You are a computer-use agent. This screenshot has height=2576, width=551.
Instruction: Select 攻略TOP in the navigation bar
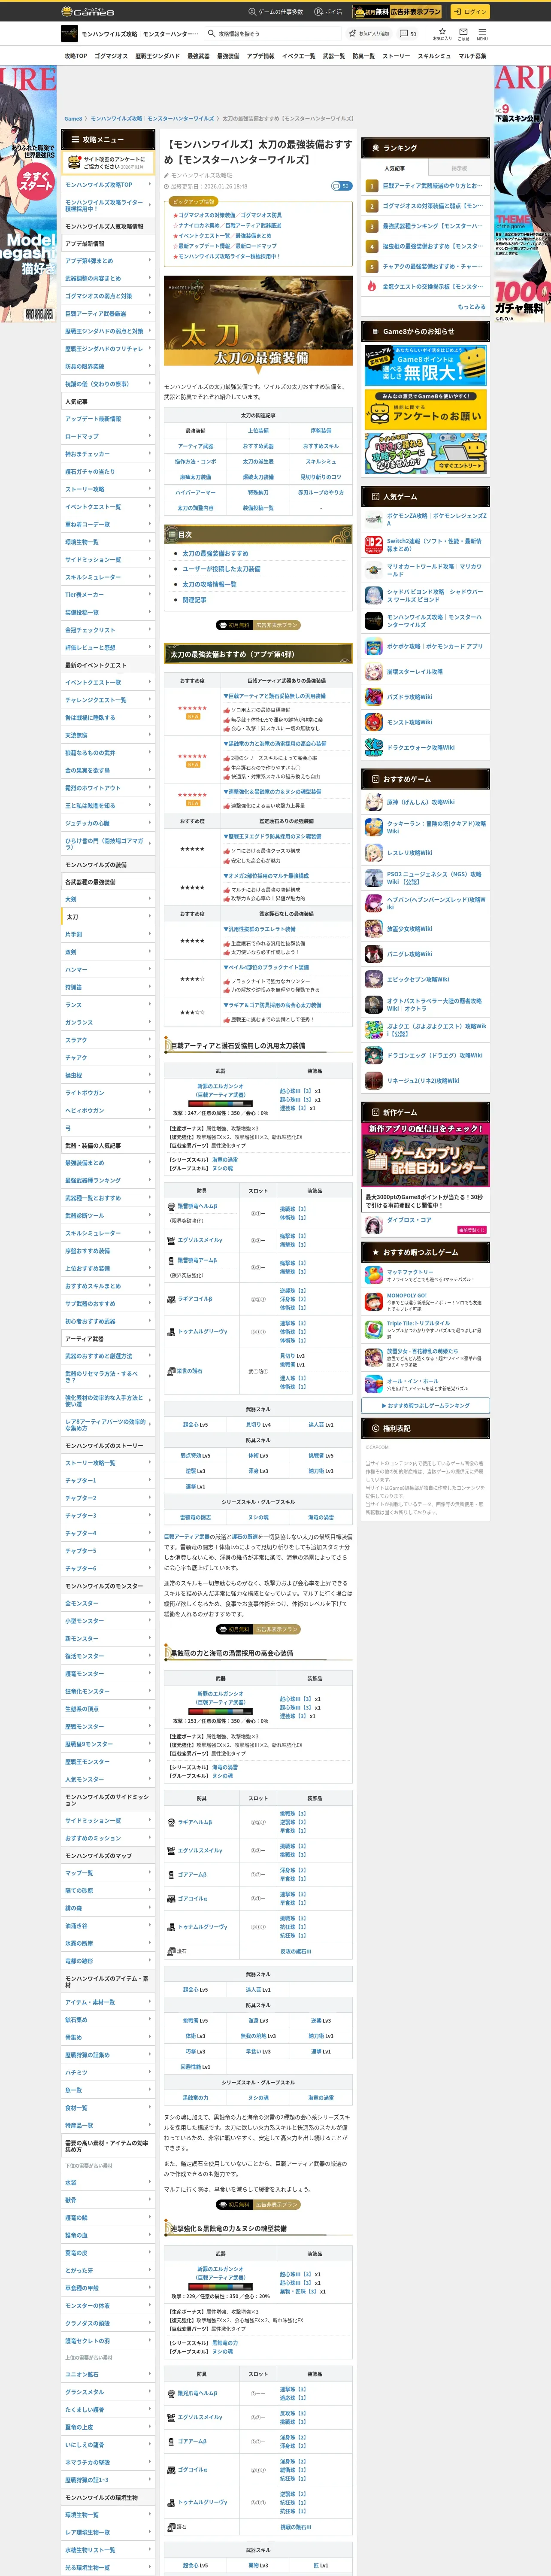pyautogui.click(x=76, y=56)
